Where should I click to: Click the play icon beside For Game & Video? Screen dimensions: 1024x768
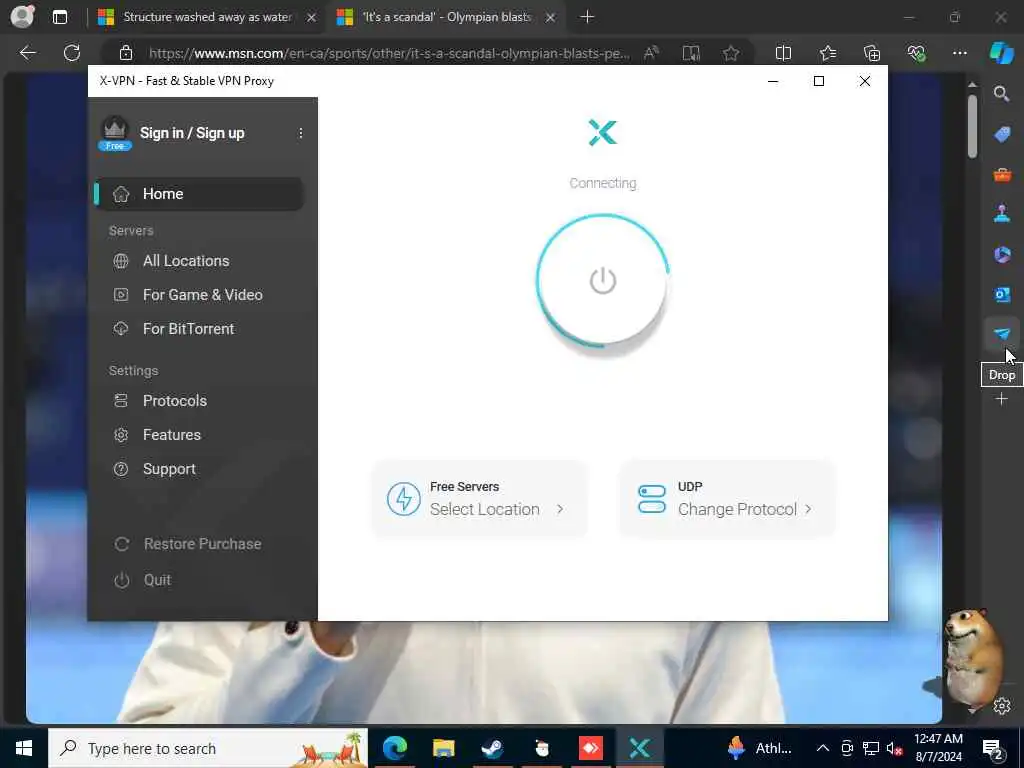coord(121,295)
